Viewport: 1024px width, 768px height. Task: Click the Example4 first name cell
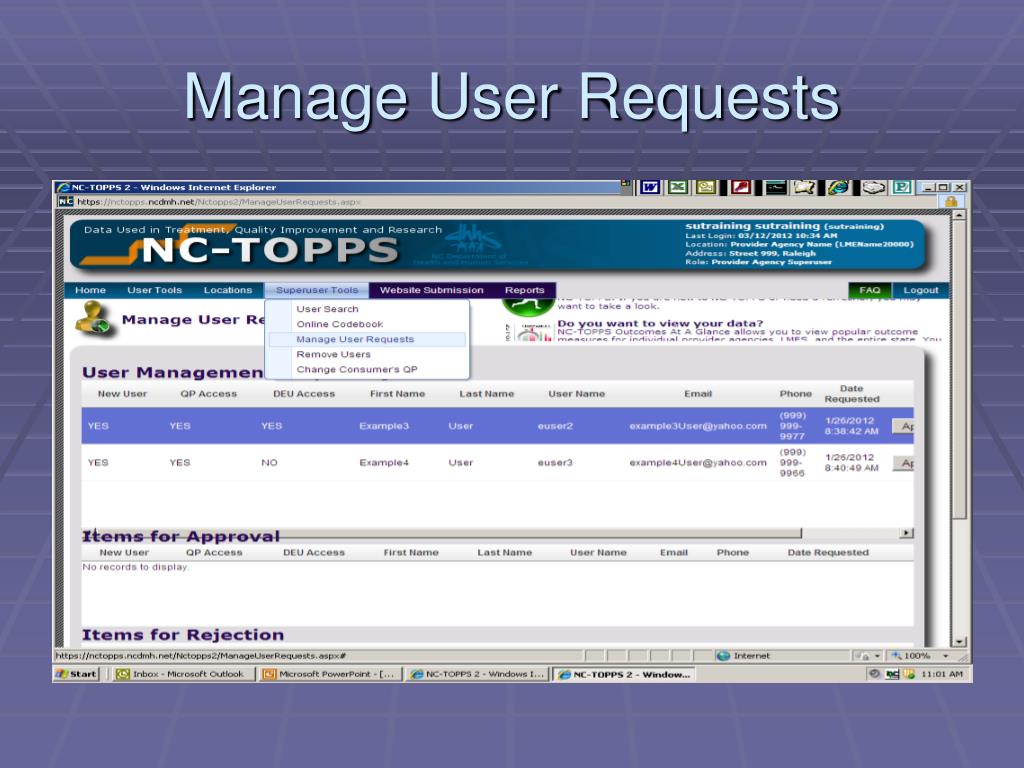(384, 462)
